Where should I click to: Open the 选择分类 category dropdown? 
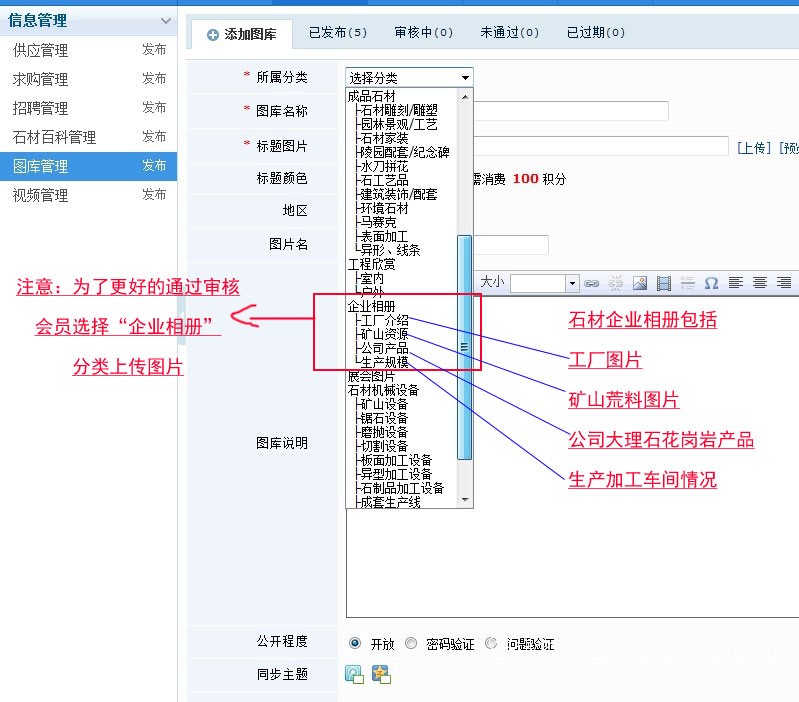[409, 77]
